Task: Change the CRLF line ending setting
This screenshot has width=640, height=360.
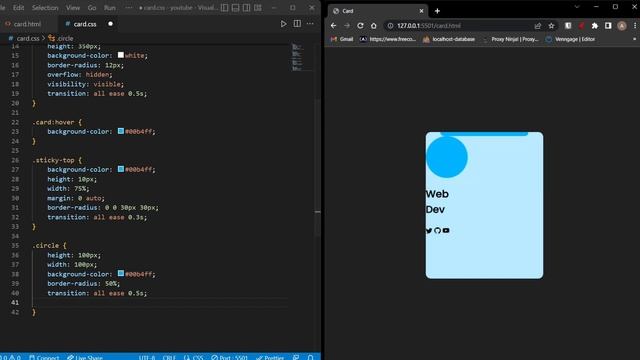Action: click(169, 357)
